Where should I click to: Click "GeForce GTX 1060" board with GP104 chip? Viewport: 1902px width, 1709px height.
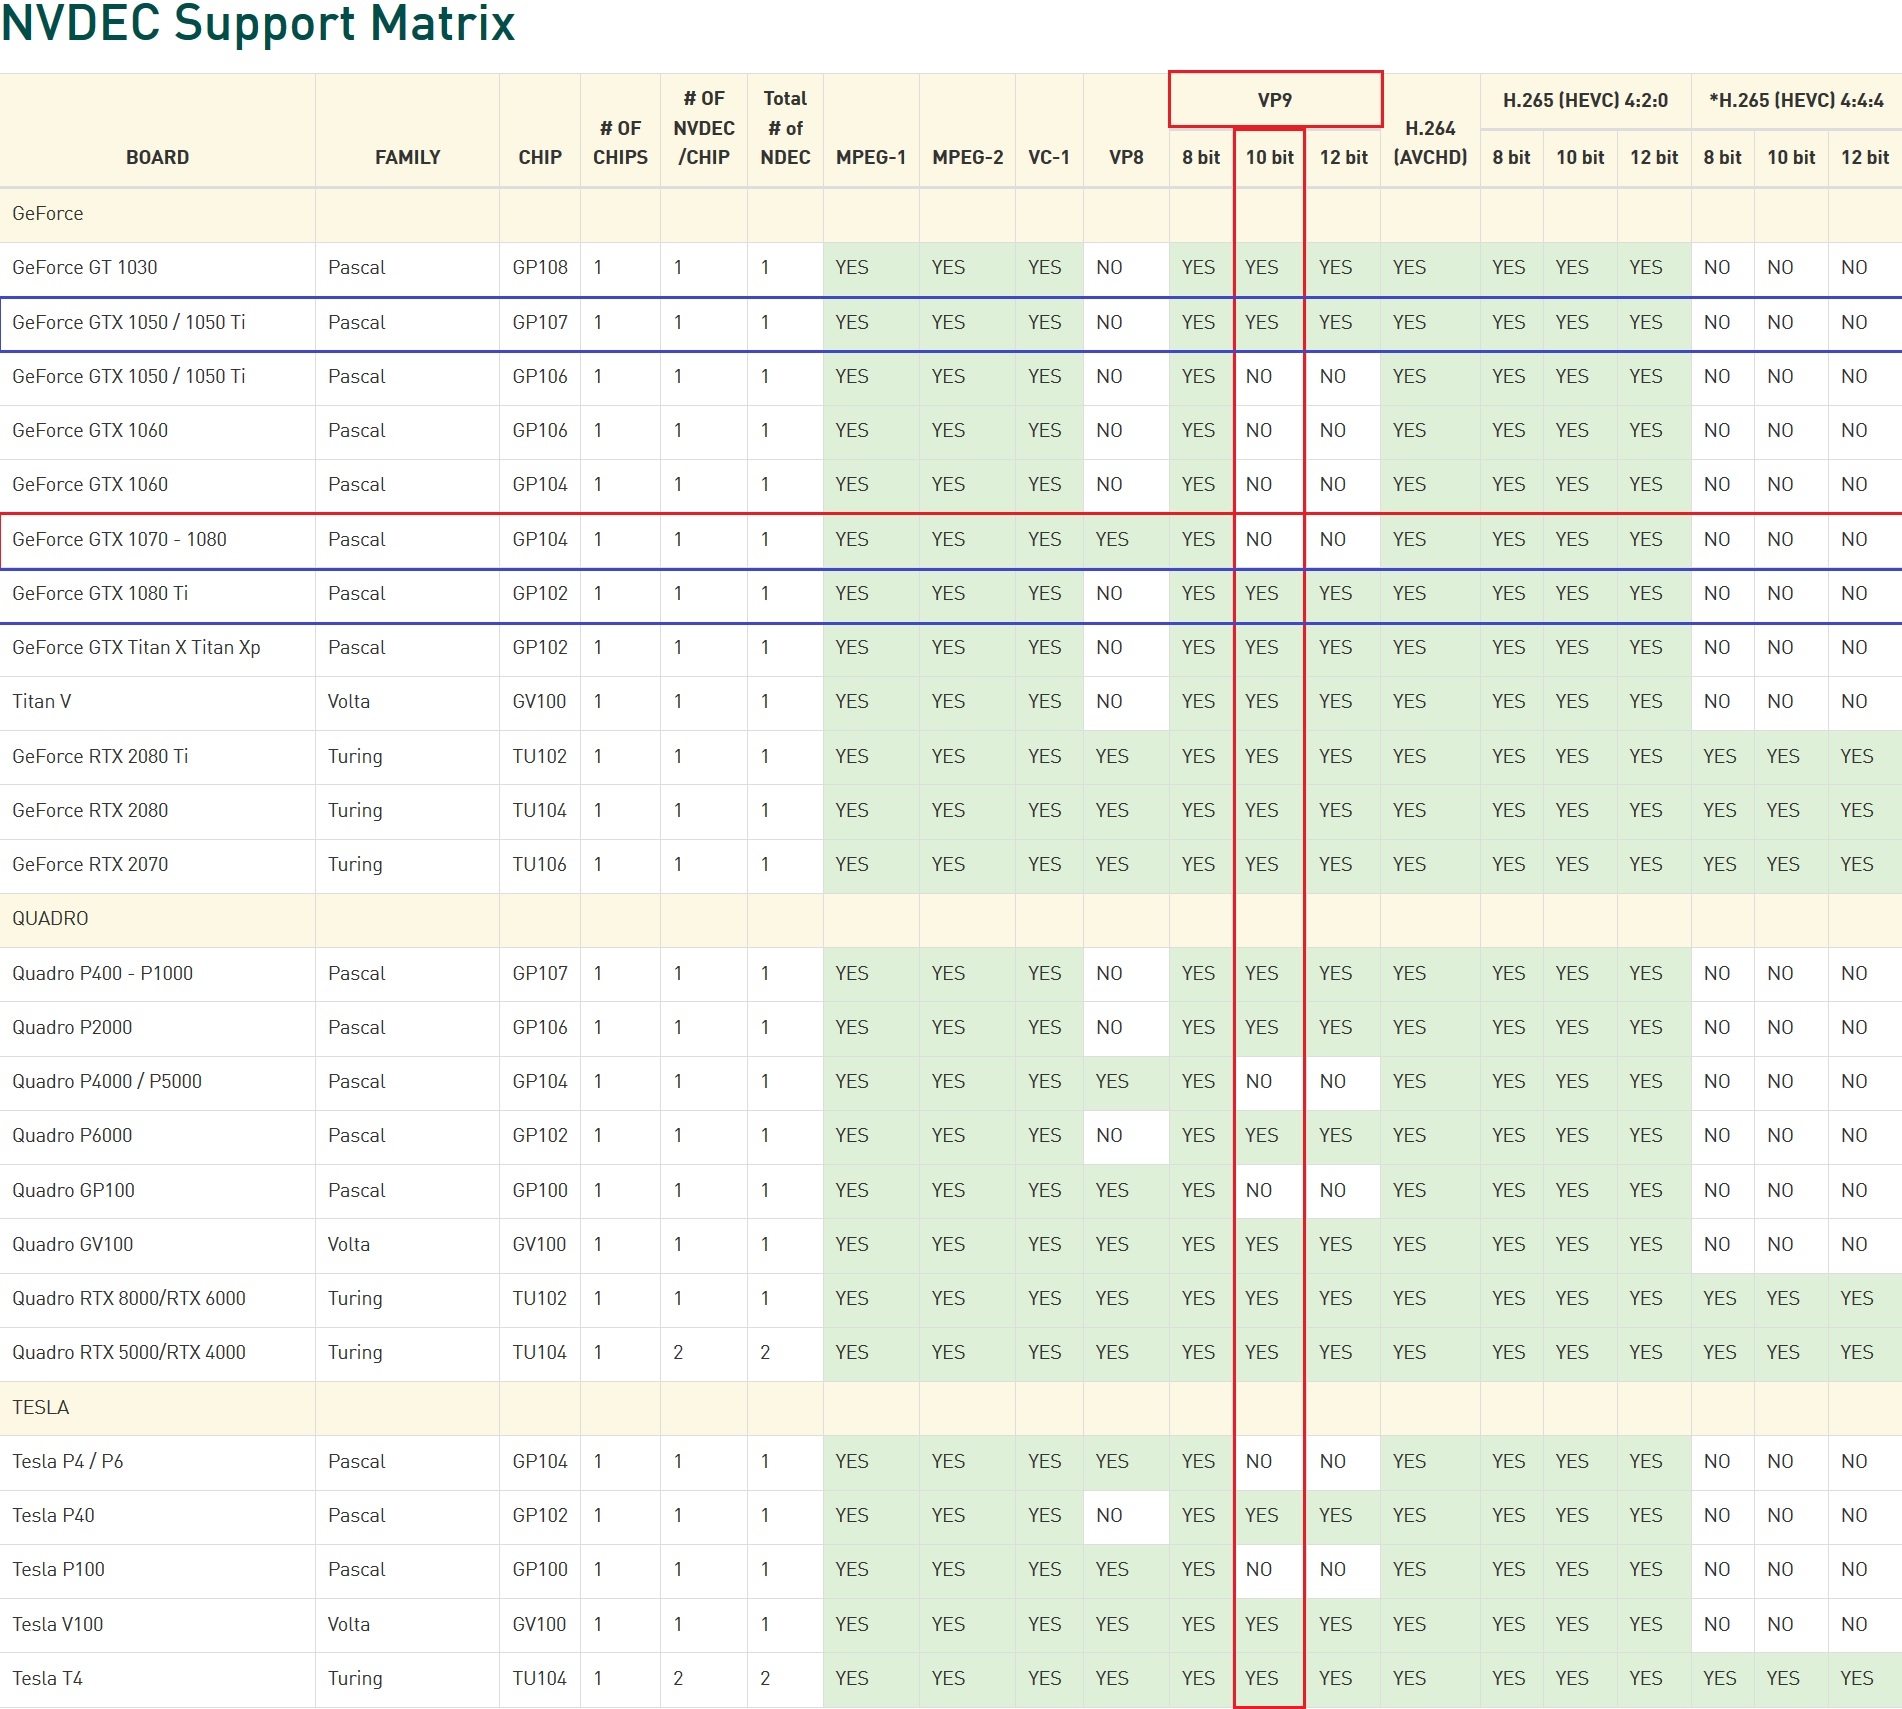[x=90, y=484]
